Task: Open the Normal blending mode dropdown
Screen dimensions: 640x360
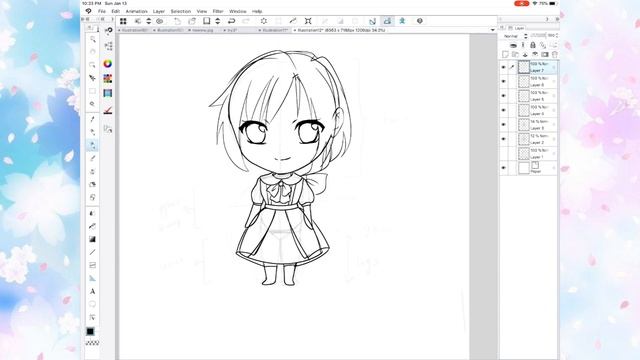Action: pos(513,36)
